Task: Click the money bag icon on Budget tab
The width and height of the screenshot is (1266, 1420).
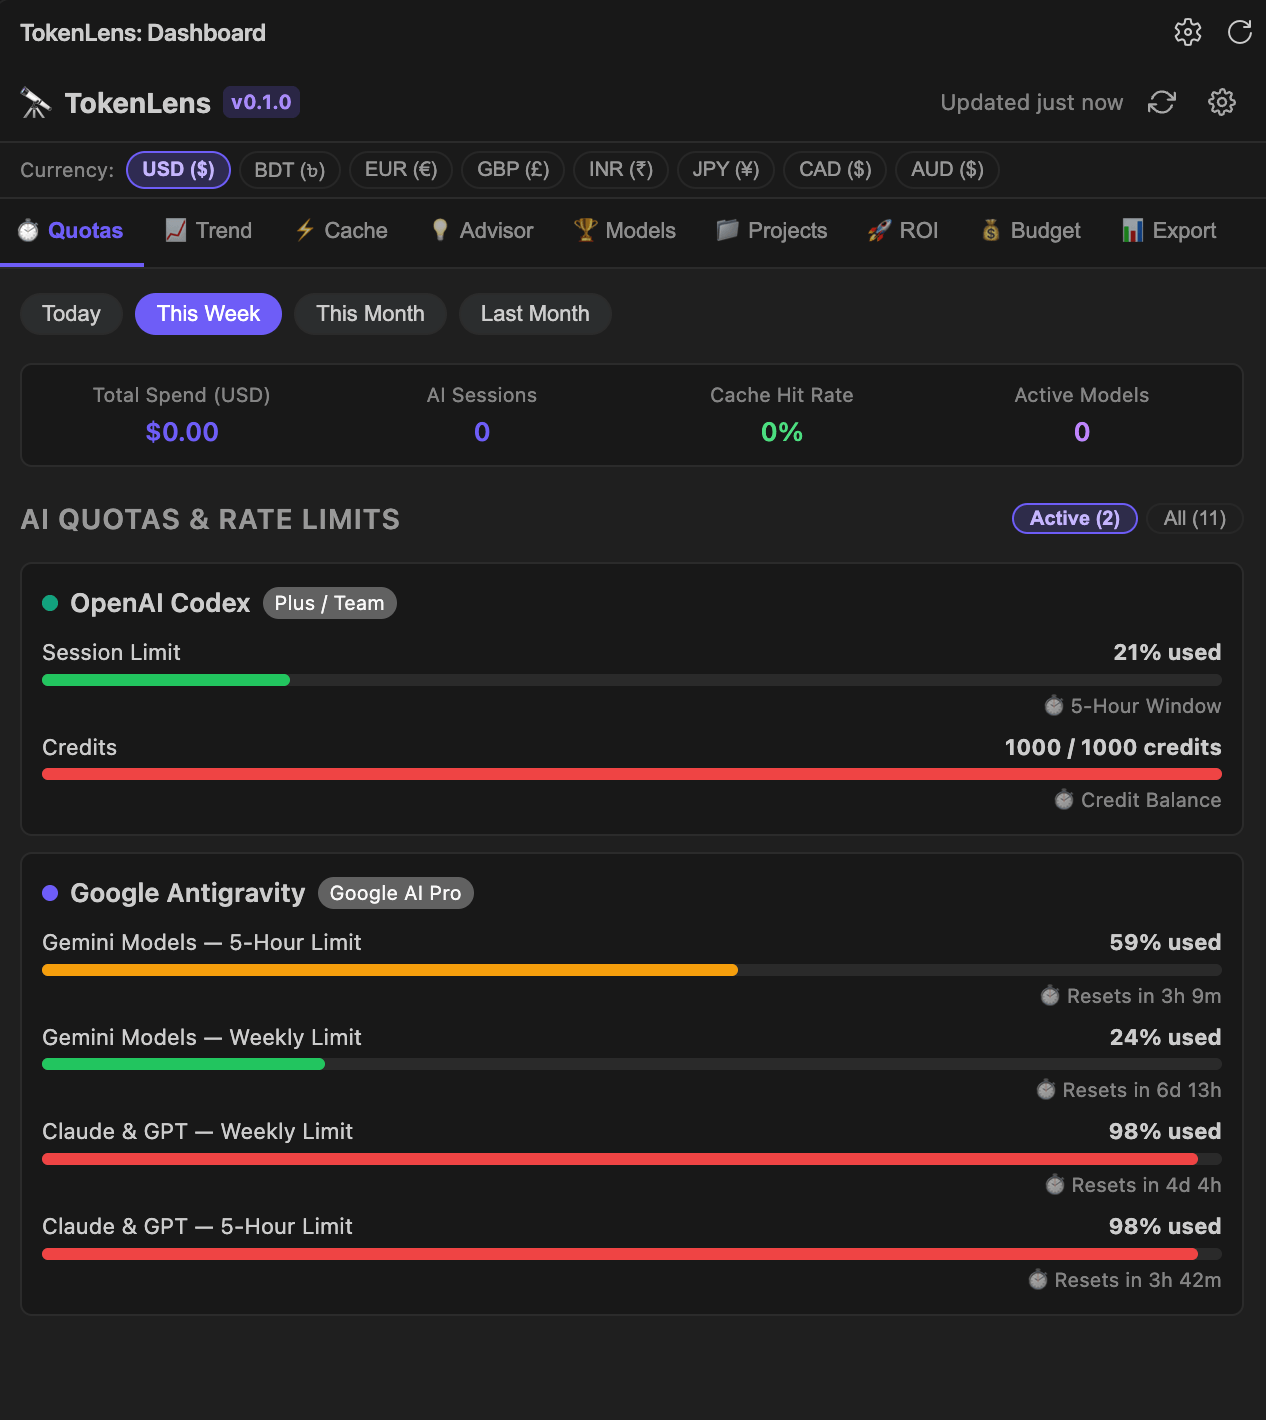Action: coord(991,231)
